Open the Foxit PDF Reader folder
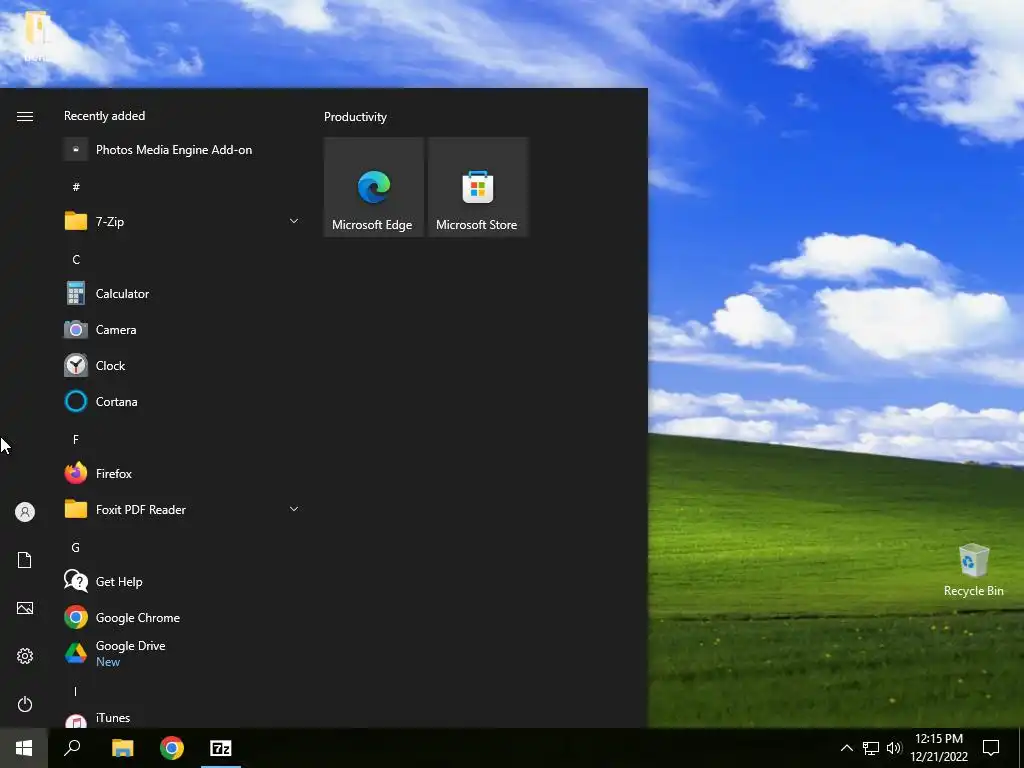The image size is (1024, 768). coord(182,509)
